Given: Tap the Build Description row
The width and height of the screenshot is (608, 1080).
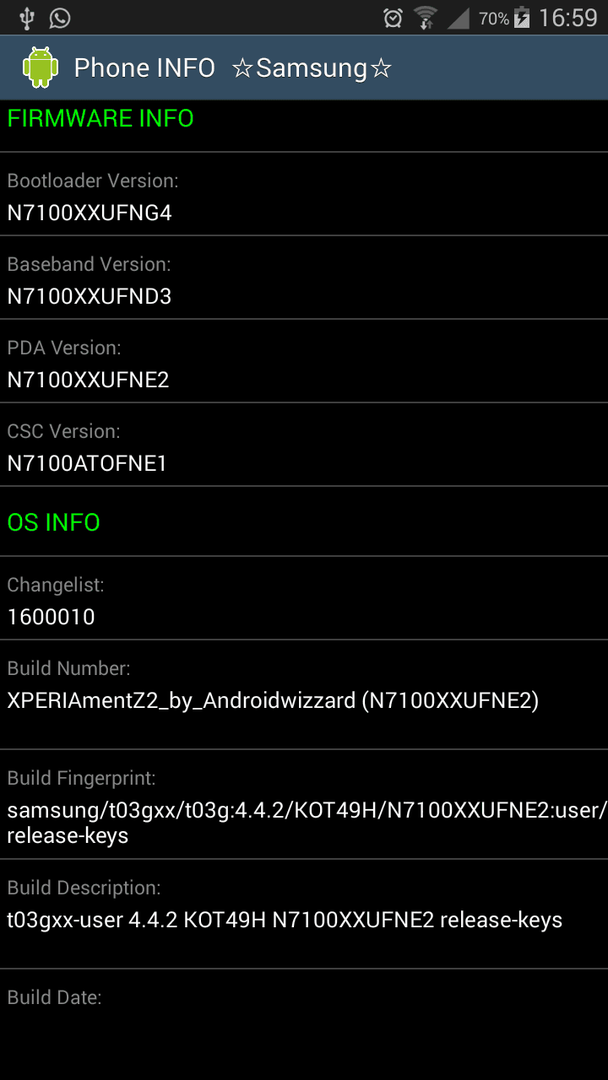Looking at the screenshot, I should click(304, 914).
